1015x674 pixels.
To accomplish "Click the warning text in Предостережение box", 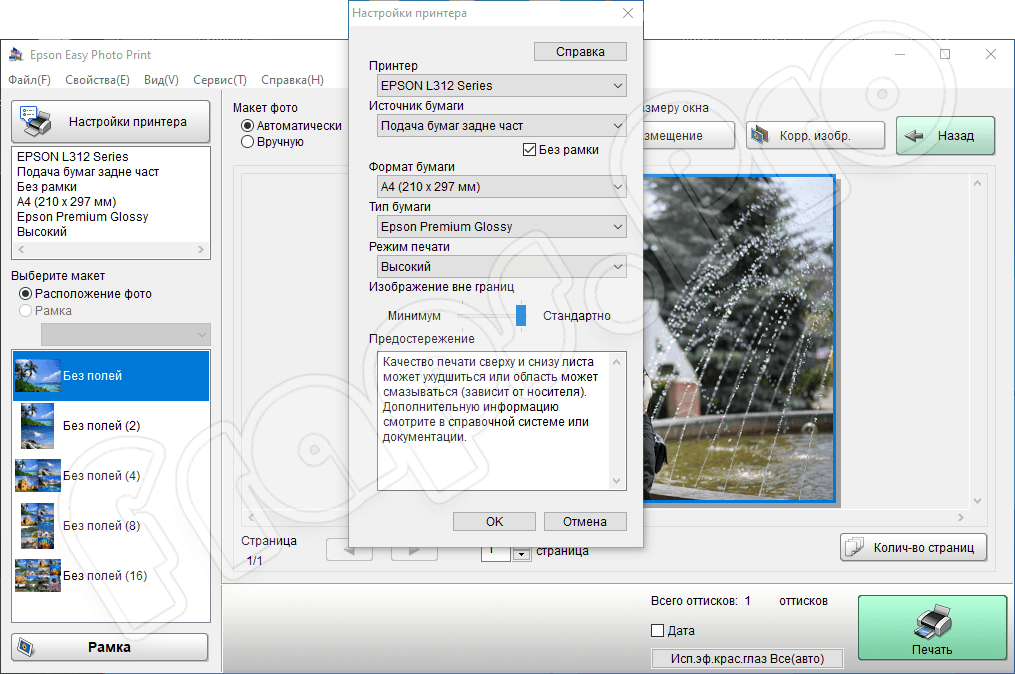I will (490, 399).
